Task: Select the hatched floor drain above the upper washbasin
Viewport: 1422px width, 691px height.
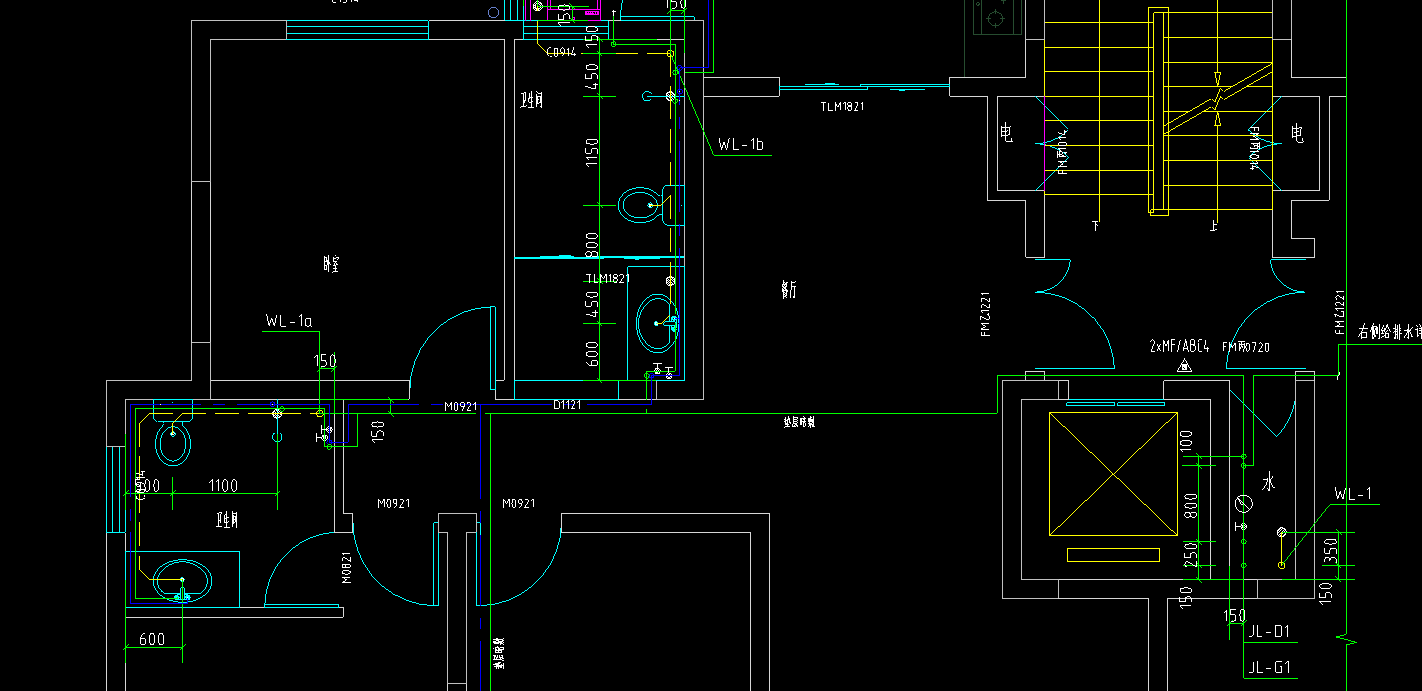Action: click(671, 281)
